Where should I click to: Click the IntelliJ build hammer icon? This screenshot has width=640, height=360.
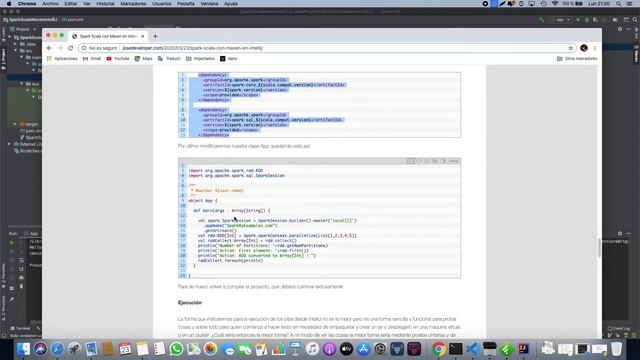point(541,20)
